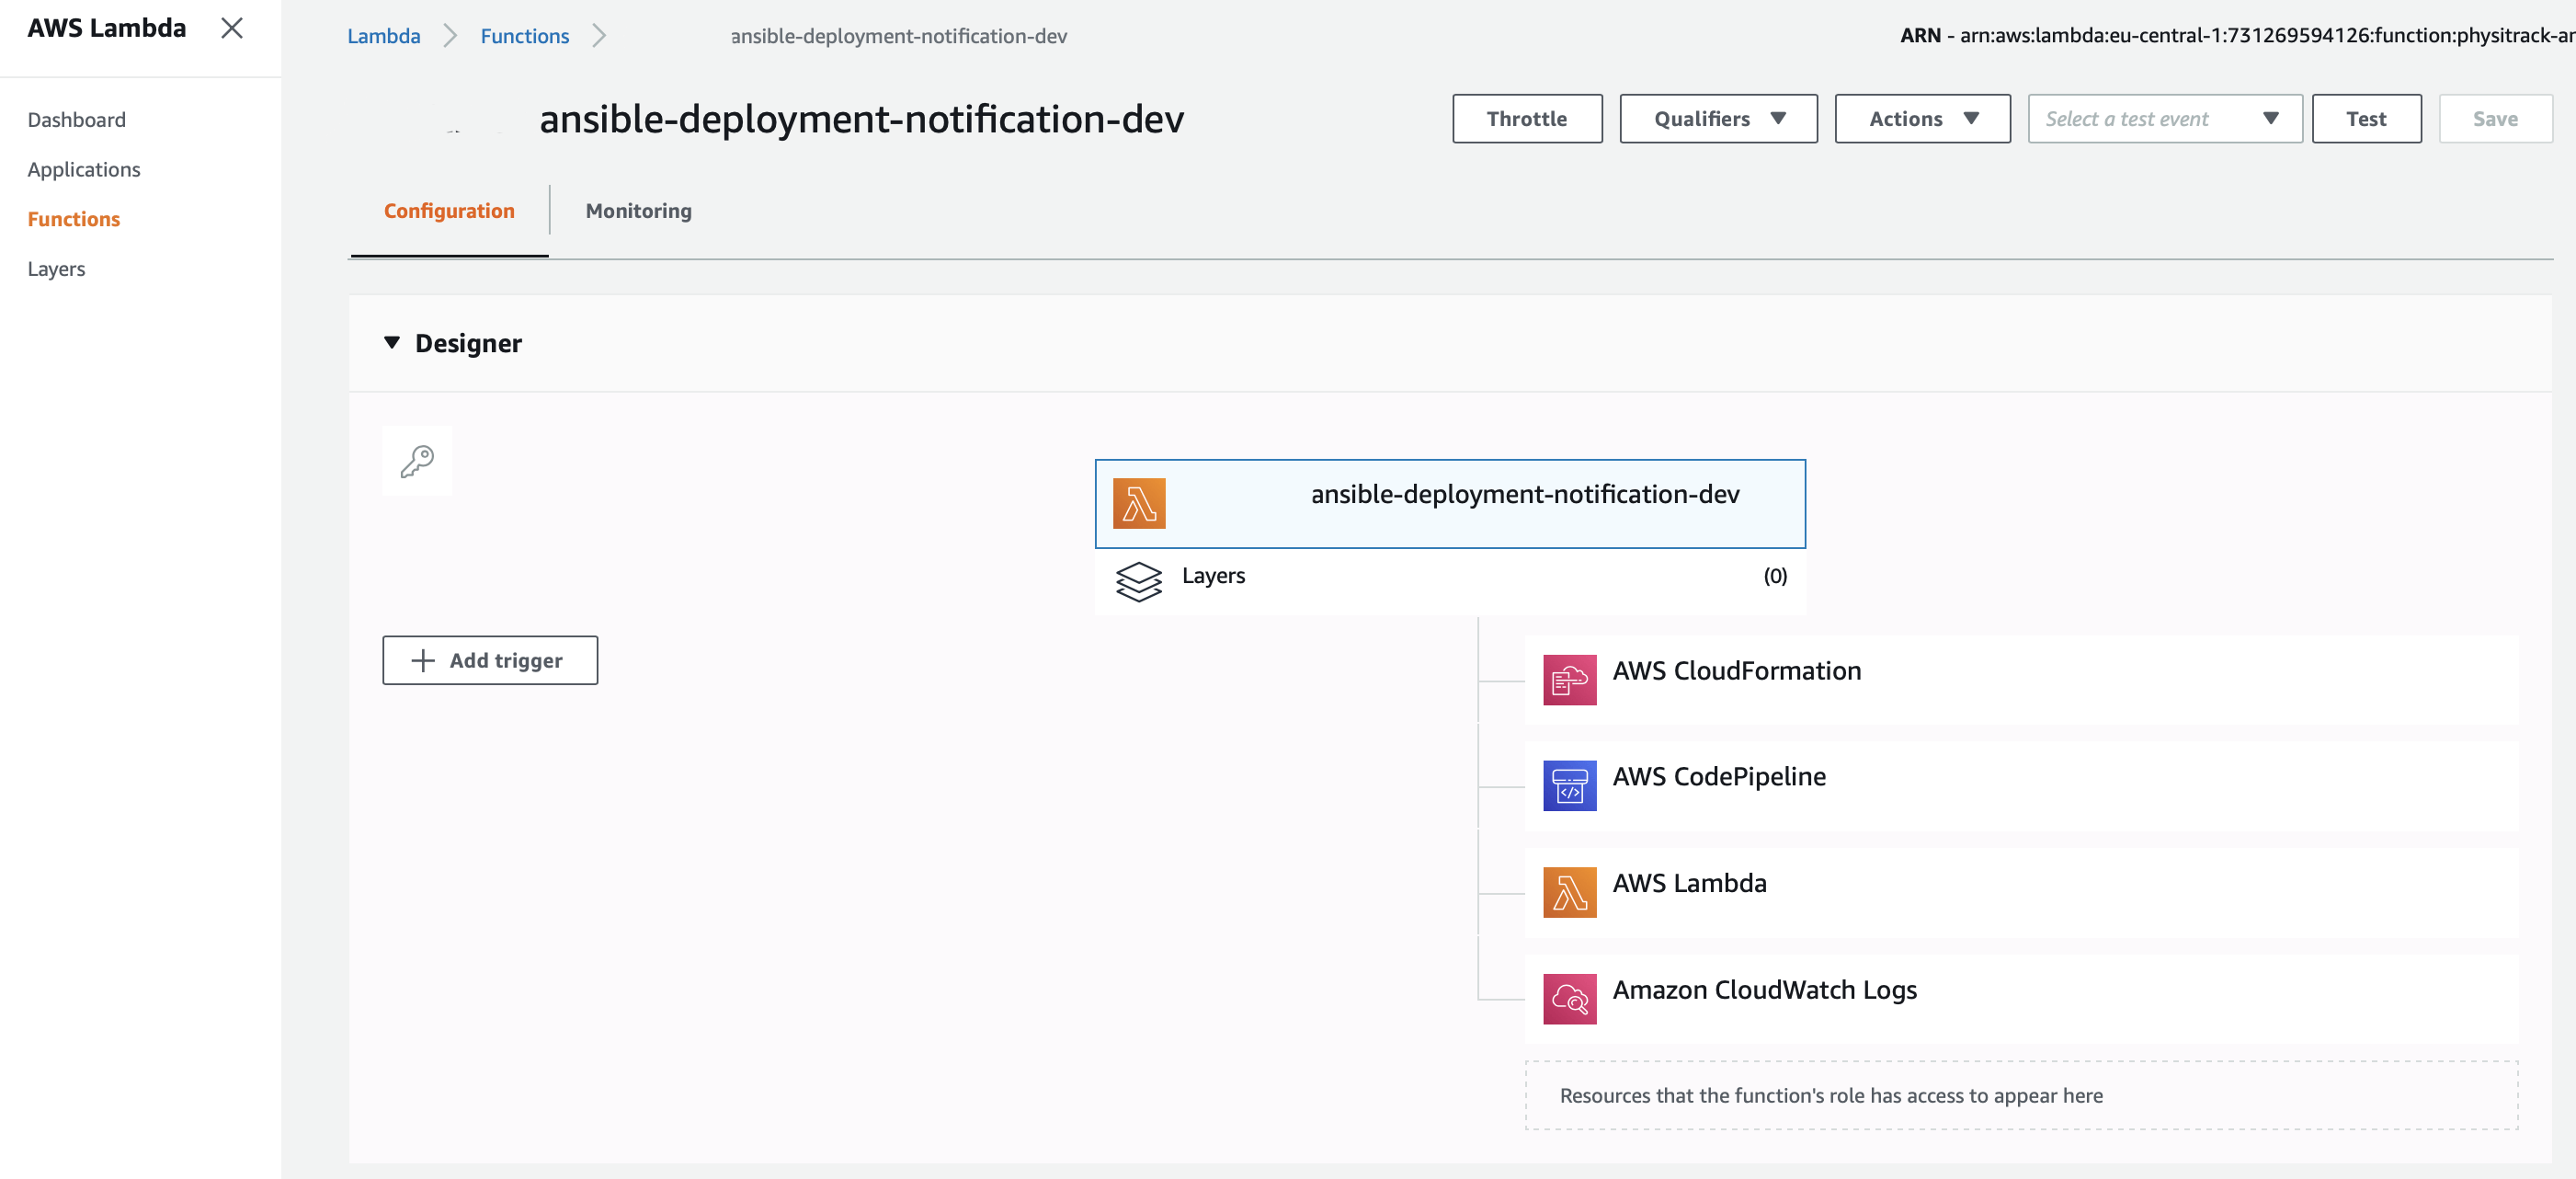Select the Configuration tab
Image resolution: width=2576 pixels, height=1179 pixels.
449,211
